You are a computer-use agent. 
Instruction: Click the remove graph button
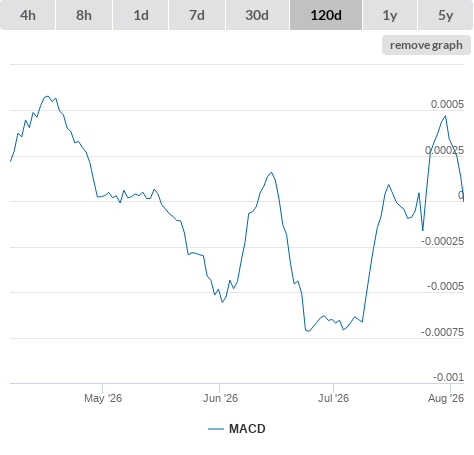(x=426, y=45)
